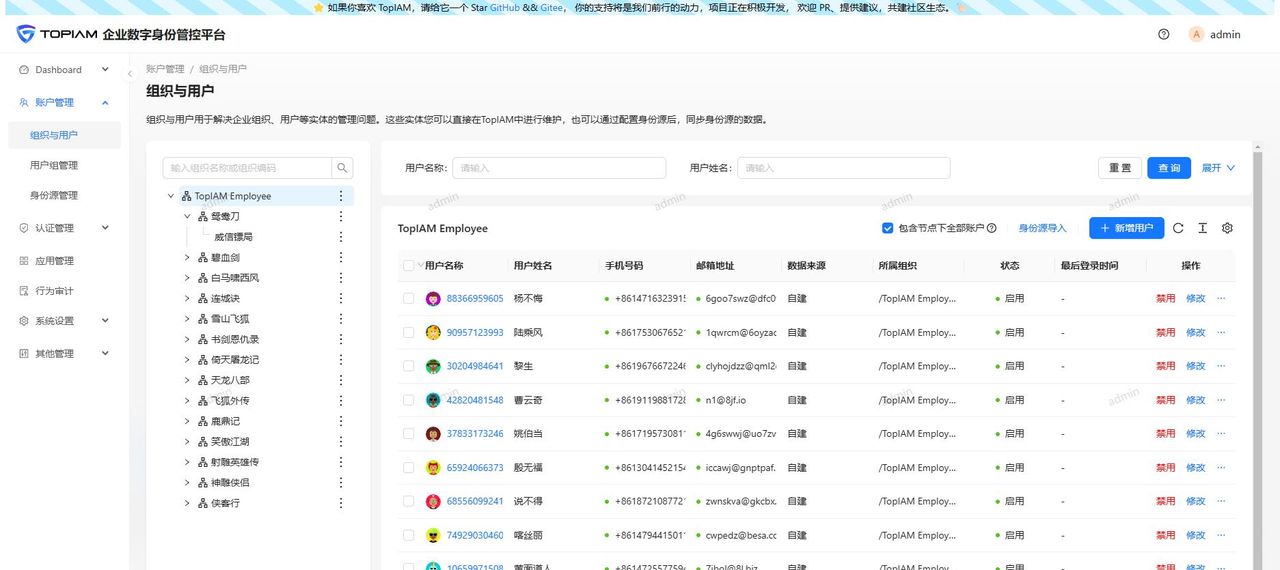Click the organization search magnifier icon
Image resolution: width=1280 pixels, height=570 pixels.
pyautogui.click(x=343, y=168)
